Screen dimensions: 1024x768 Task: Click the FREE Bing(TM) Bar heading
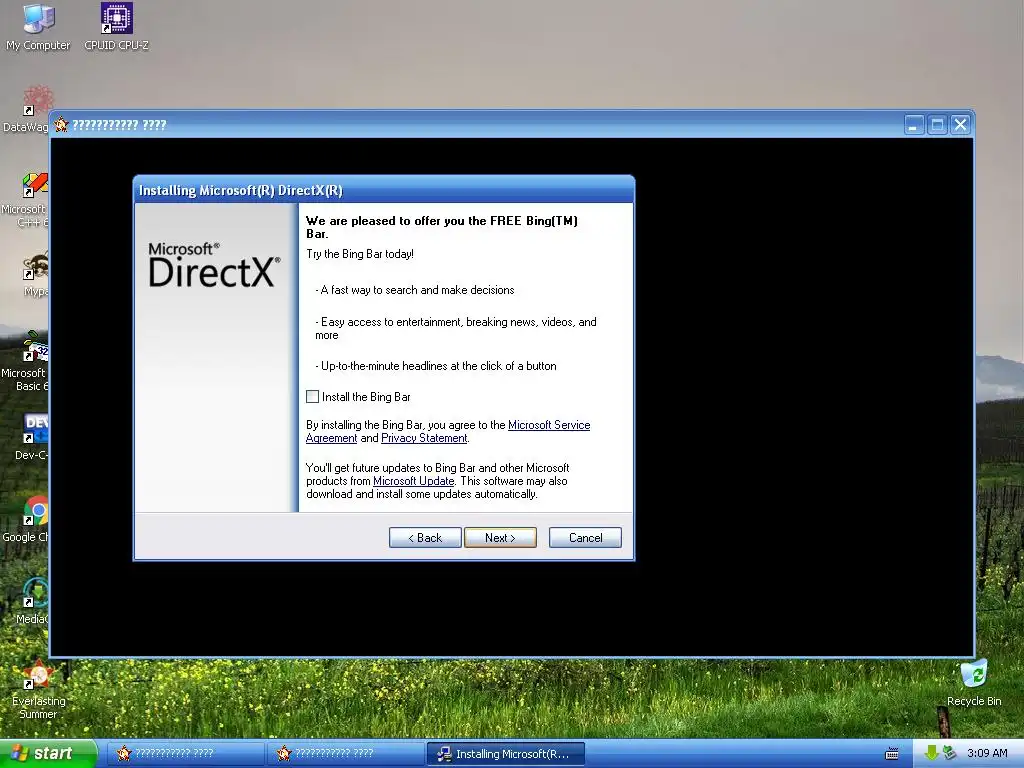tap(441, 227)
